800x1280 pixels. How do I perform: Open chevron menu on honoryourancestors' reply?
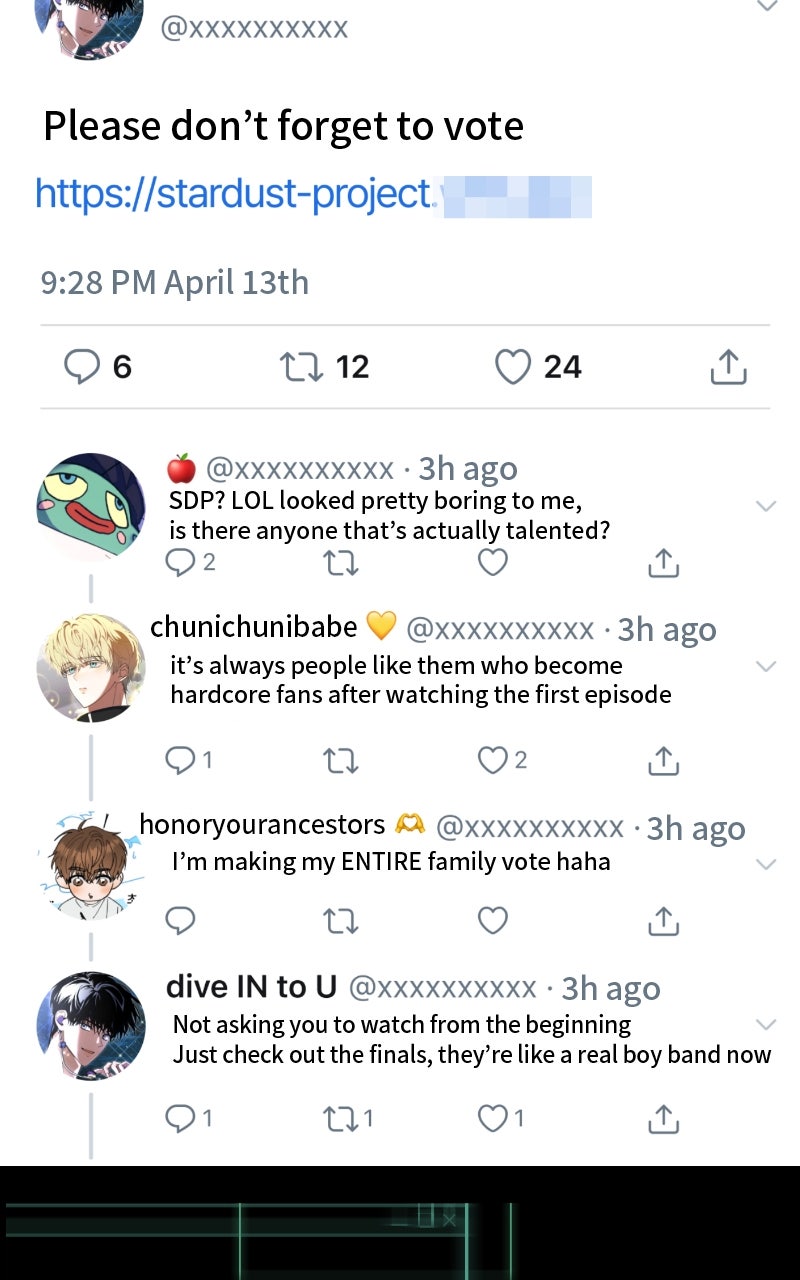point(765,864)
